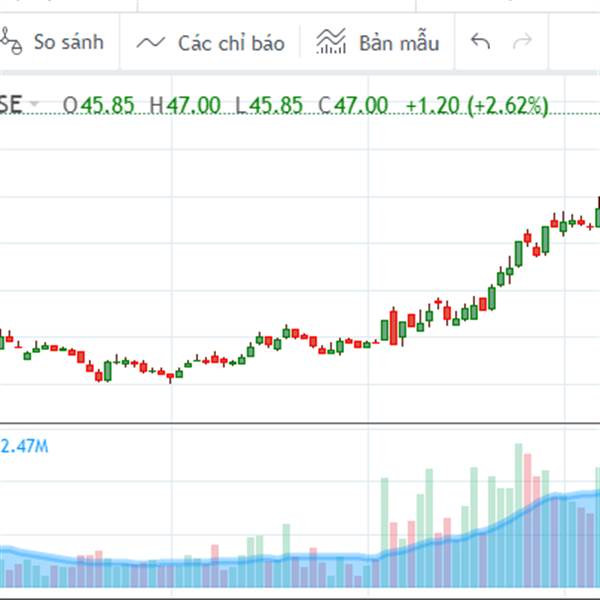
Task: Select the high value H47.00
Action: click(x=185, y=105)
